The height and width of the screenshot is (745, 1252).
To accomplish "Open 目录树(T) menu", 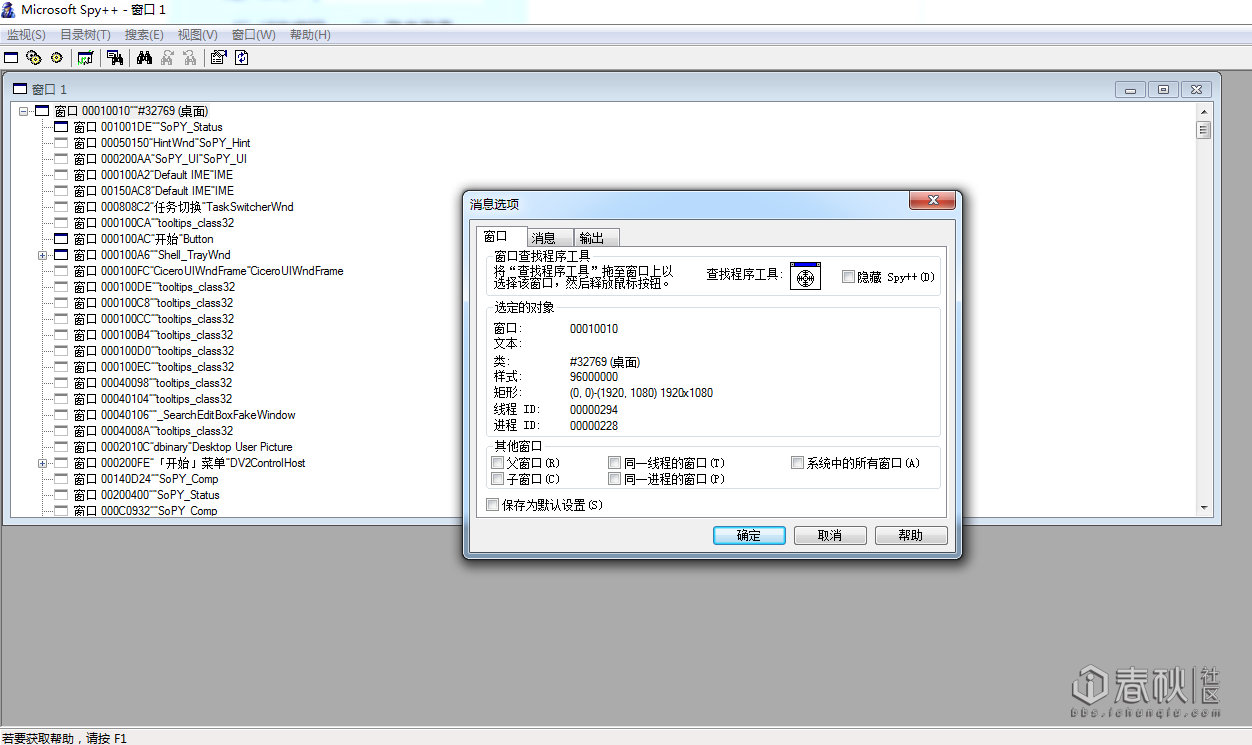I will [x=85, y=35].
